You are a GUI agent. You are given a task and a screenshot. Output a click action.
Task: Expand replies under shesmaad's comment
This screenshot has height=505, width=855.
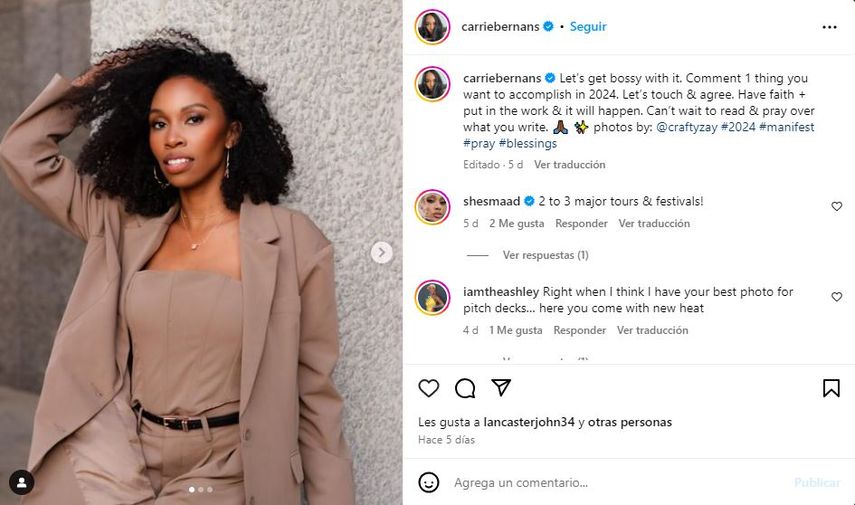[x=545, y=255]
